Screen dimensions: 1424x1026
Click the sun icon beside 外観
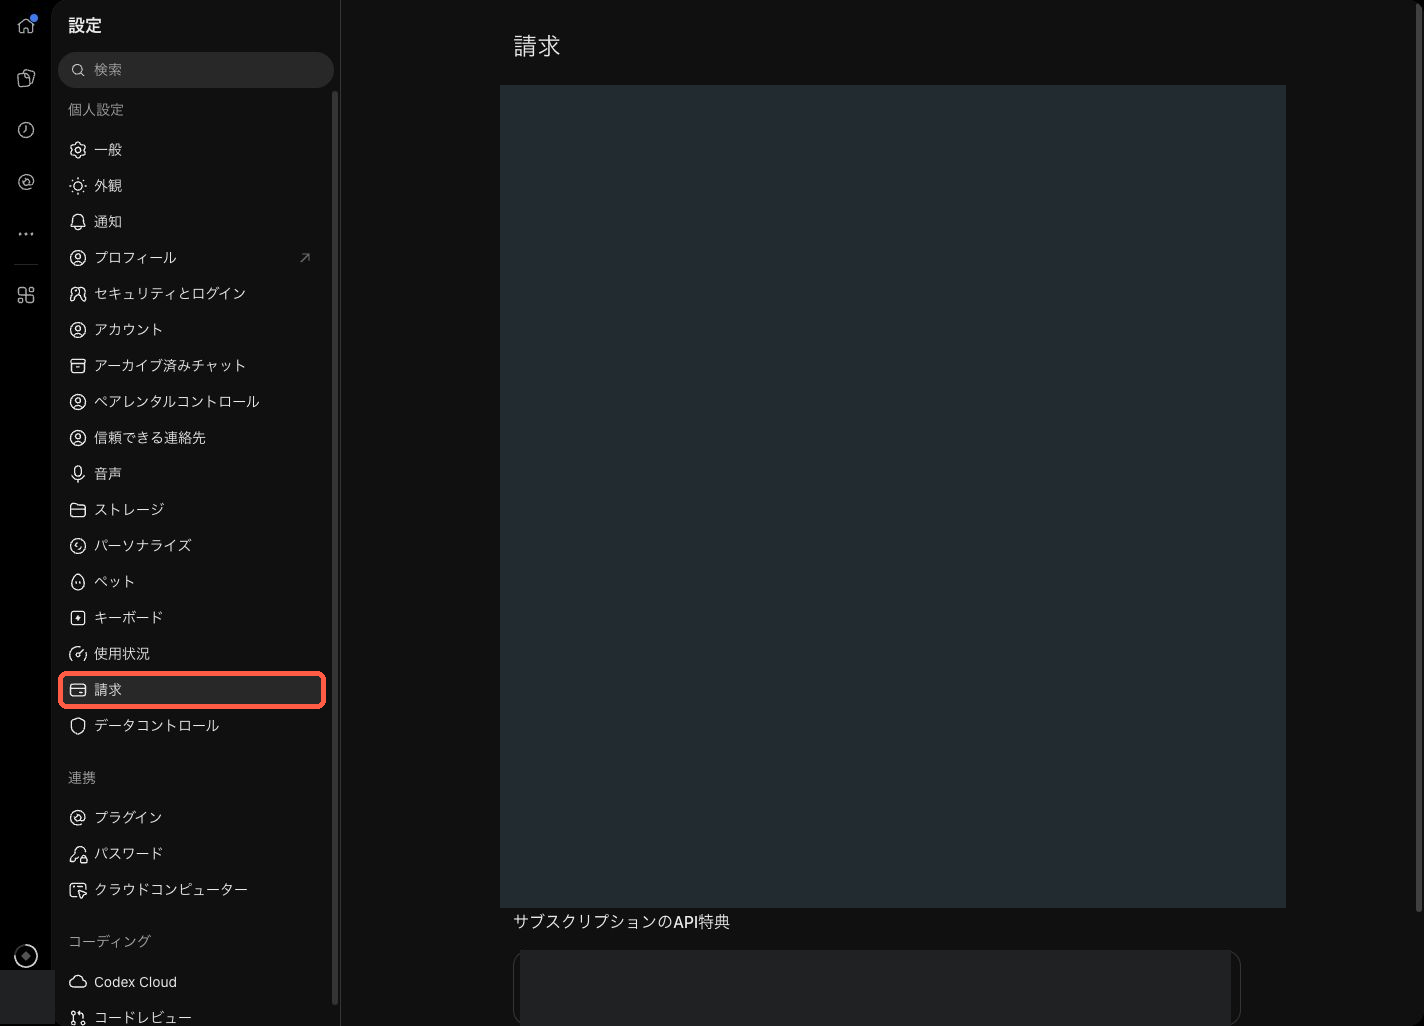click(78, 186)
